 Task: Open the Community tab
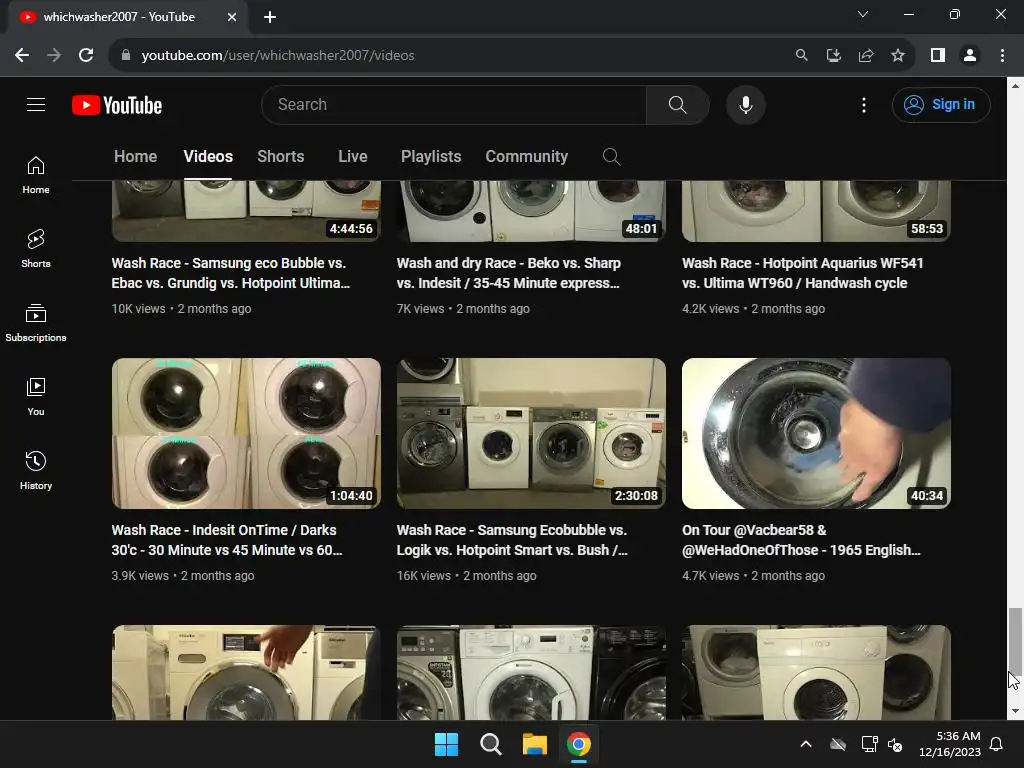pyautogui.click(x=526, y=157)
